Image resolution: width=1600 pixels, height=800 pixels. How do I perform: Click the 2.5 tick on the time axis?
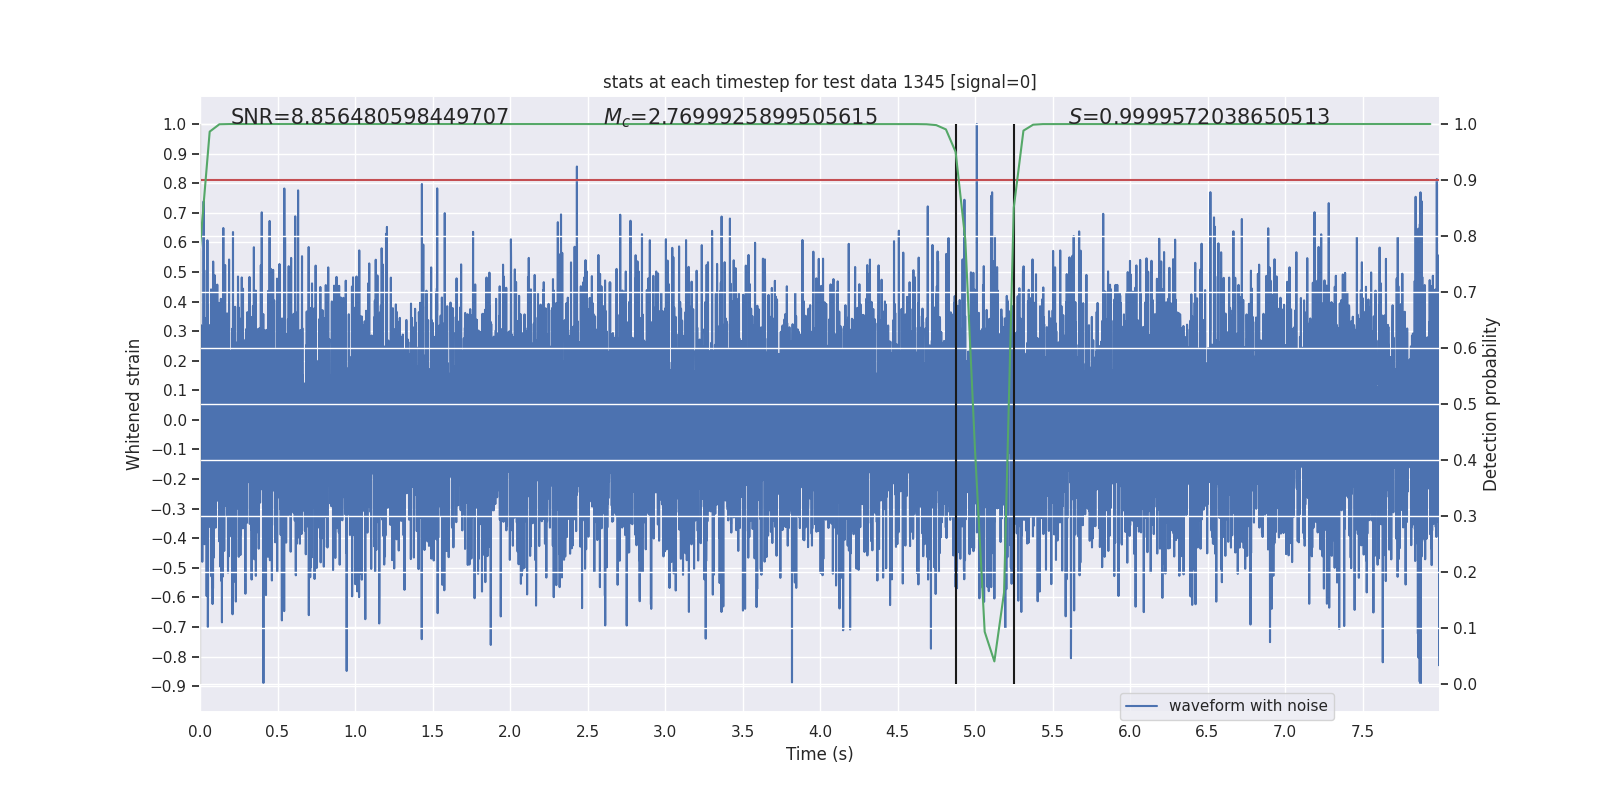point(587,732)
